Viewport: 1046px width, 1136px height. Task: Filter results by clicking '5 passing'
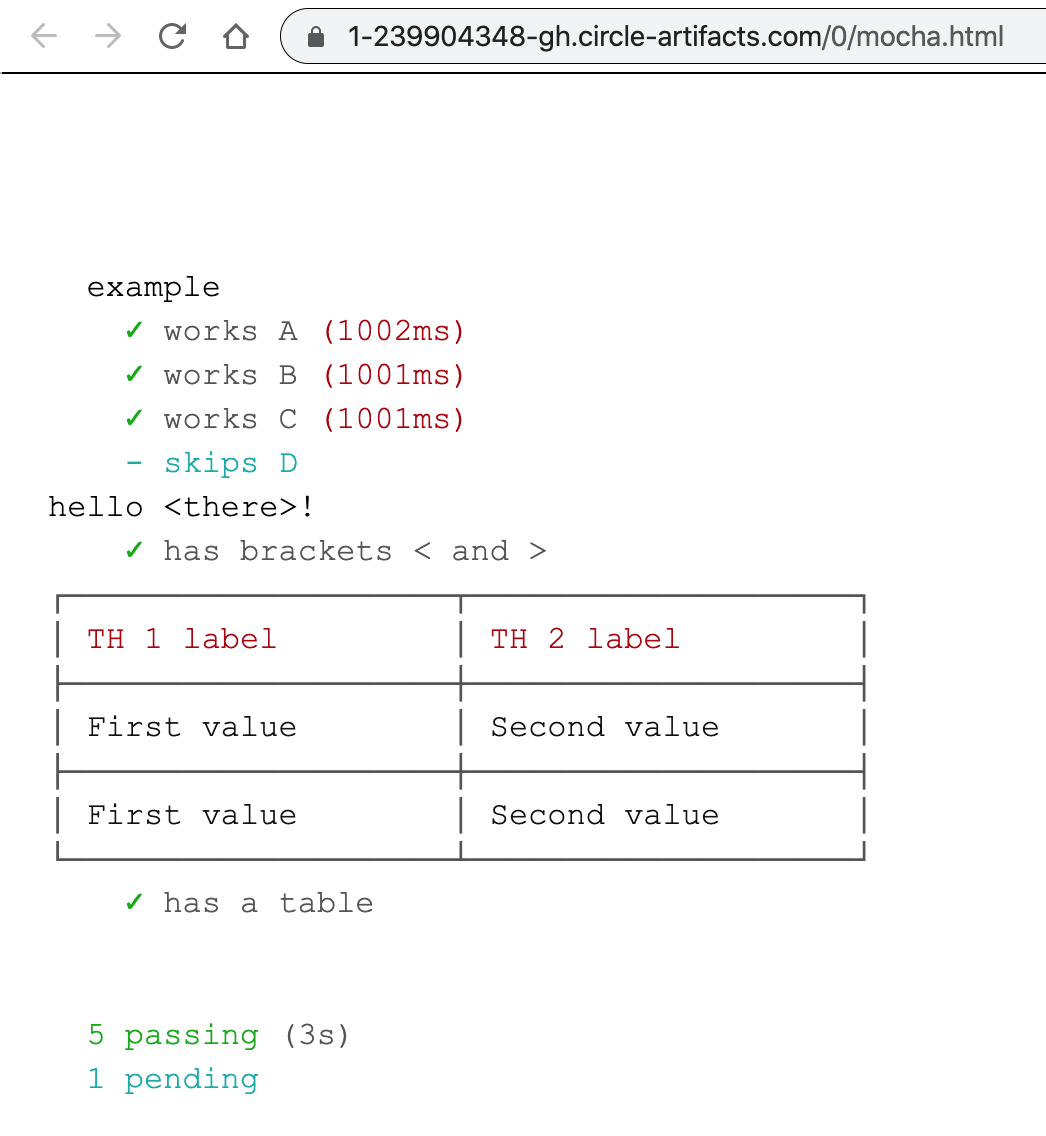click(172, 1034)
